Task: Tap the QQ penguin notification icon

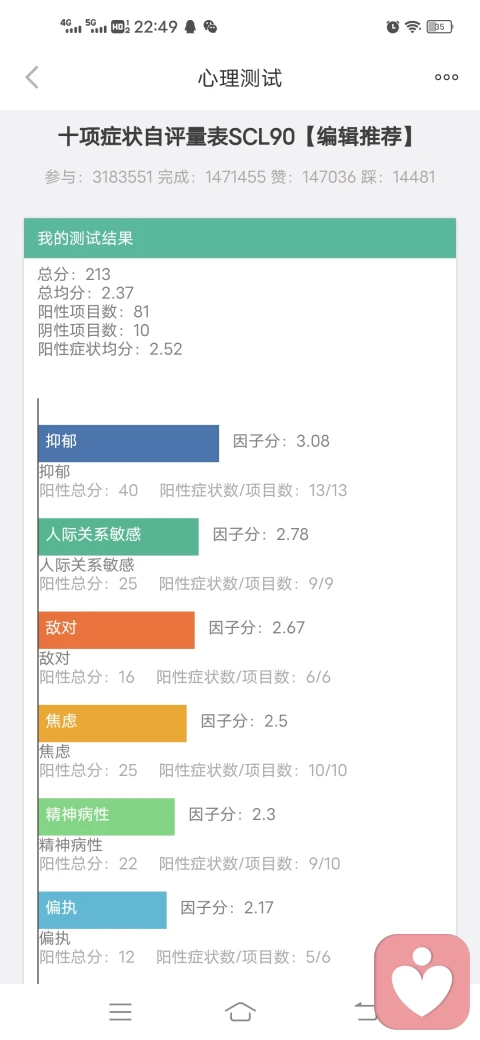Action: pyautogui.click(x=190, y=27)
